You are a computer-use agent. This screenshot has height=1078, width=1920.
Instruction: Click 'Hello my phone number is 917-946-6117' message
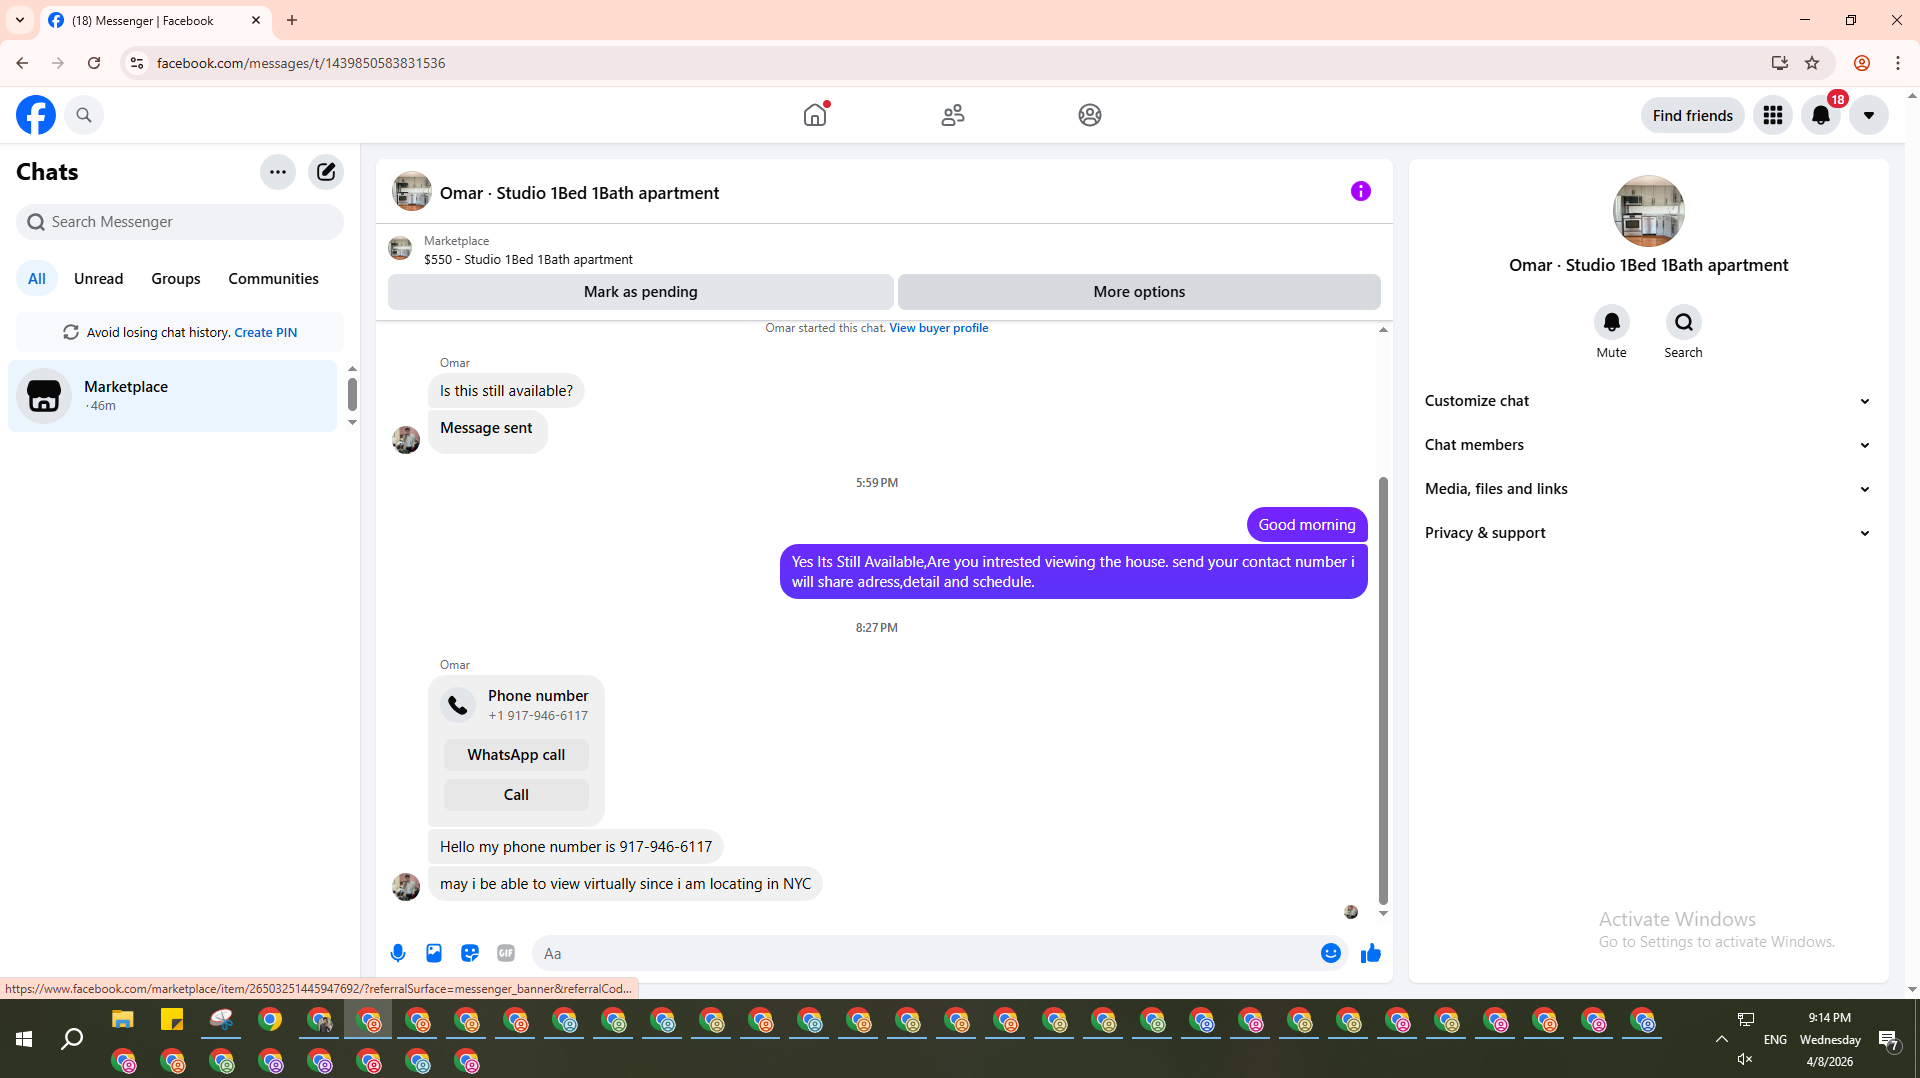pos(576,847)
